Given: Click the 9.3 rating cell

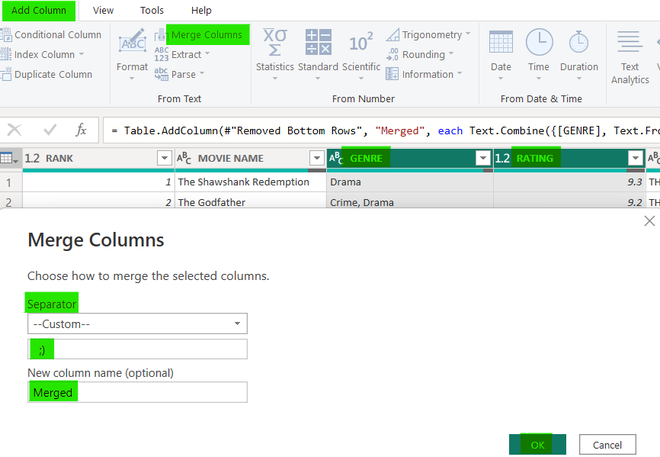Looking at the screenshot, I should [569, 182].
